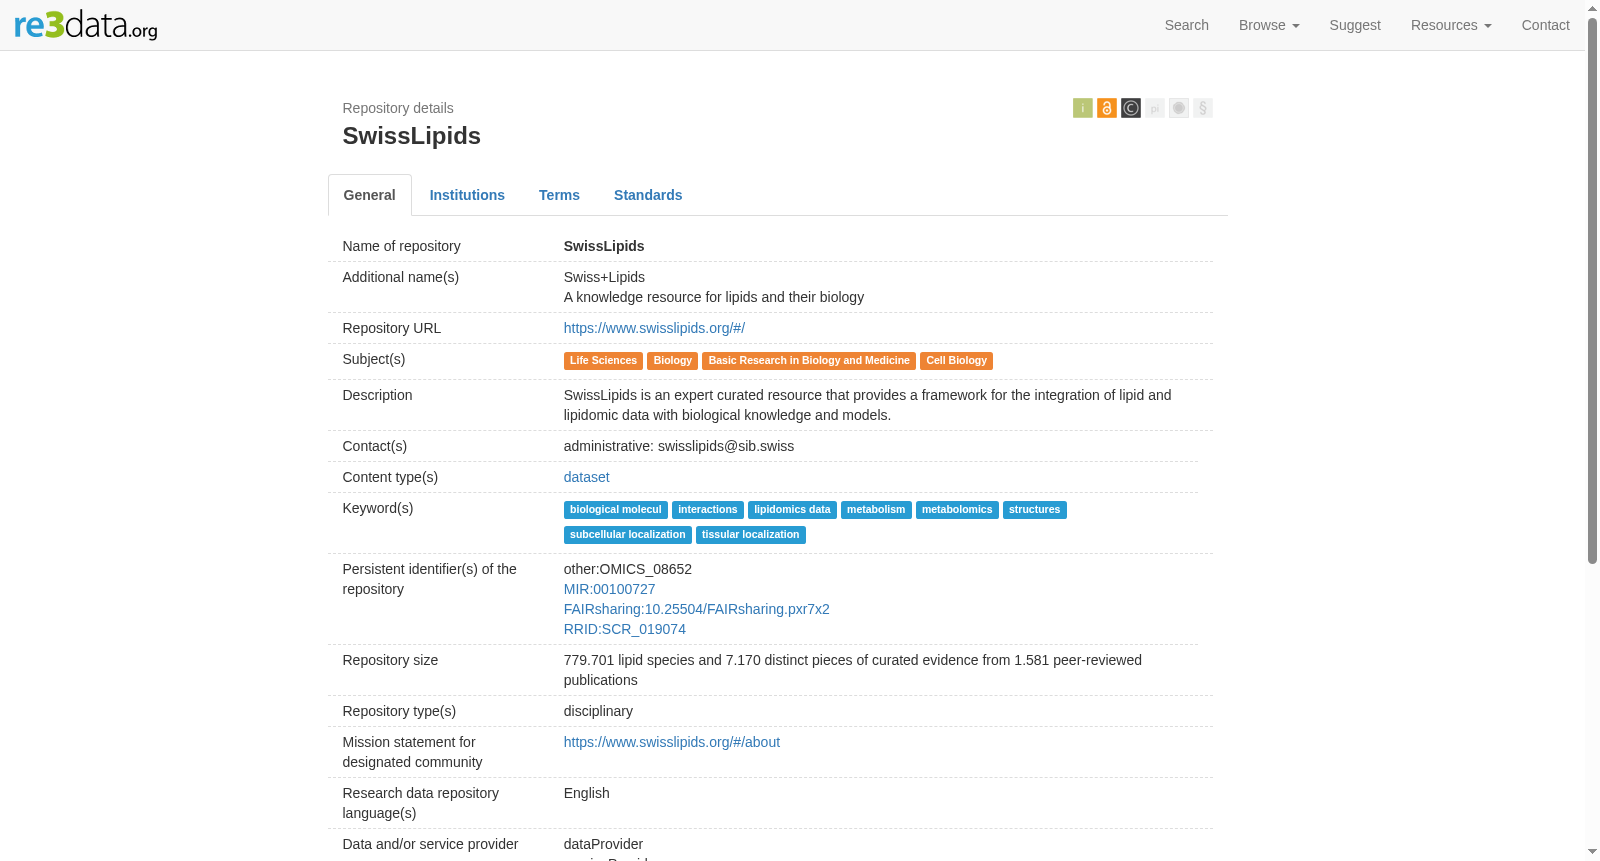Click the 'English' language value

click(586, 793)
